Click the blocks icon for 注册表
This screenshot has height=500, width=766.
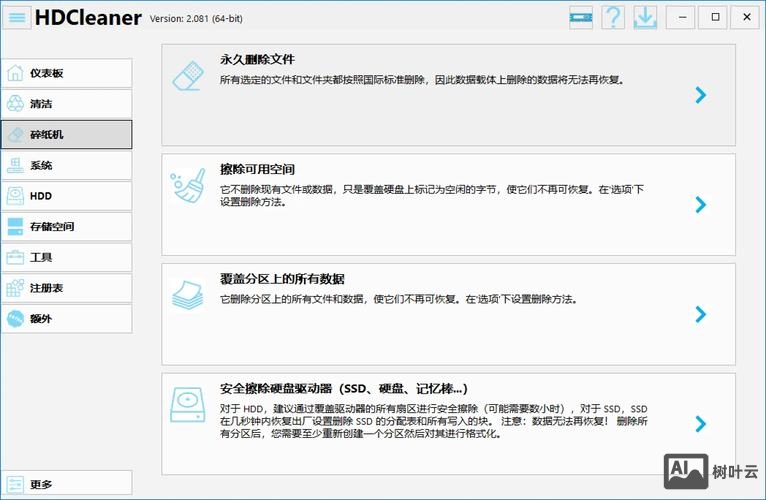[x=15, y=288]
